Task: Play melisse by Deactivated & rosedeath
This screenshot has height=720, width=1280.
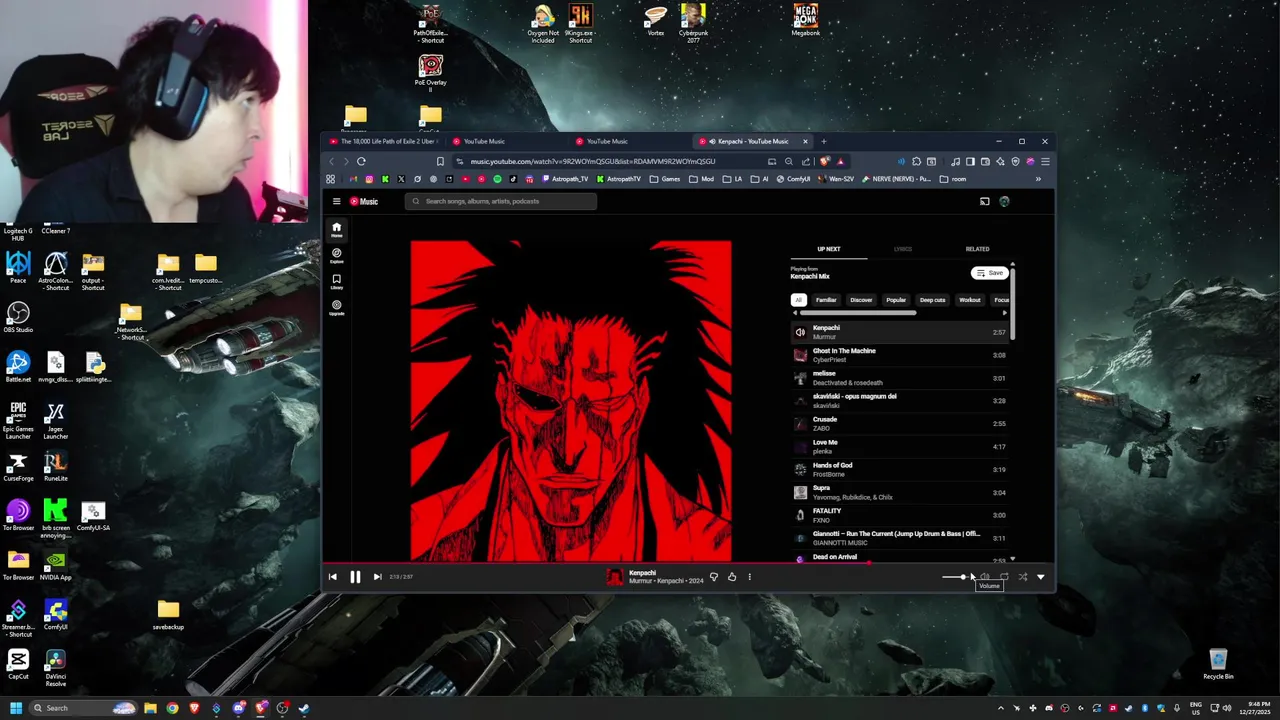Action: pos(900,378)
